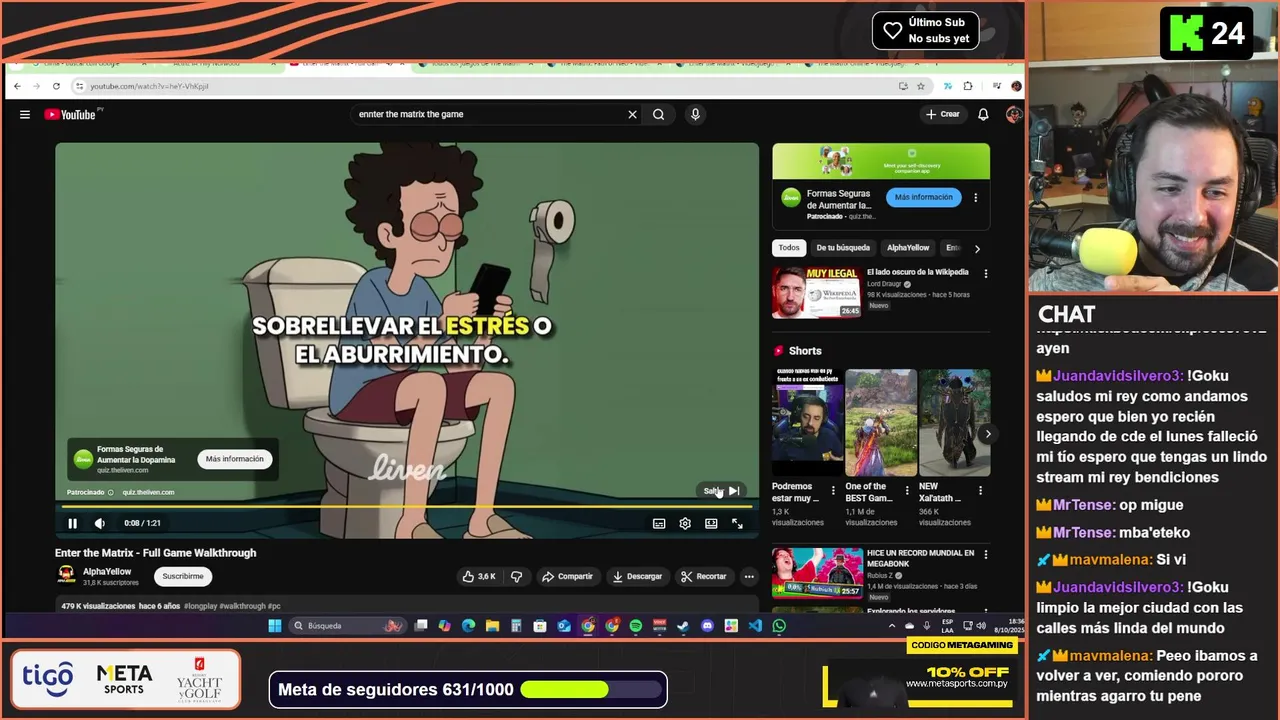Screen dimensions: 1280x720
Task: Clear the YouTube search box text
Action: pos(632,114)
